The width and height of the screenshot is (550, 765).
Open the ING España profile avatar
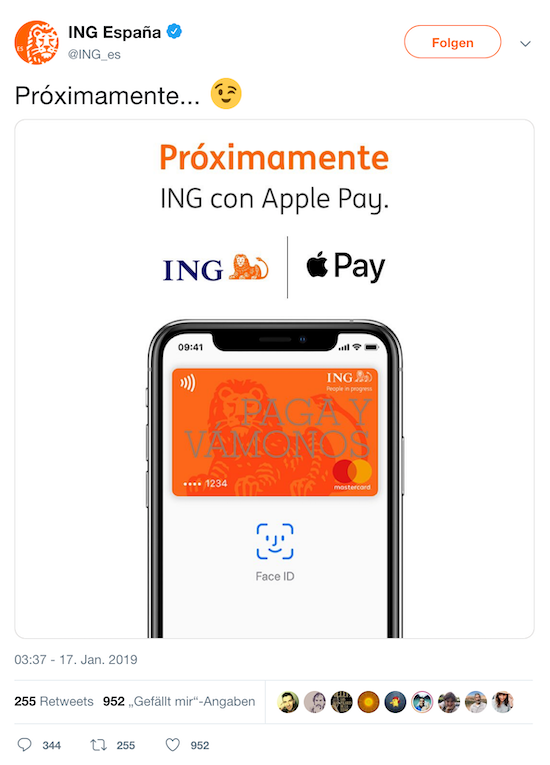point(37,42)
